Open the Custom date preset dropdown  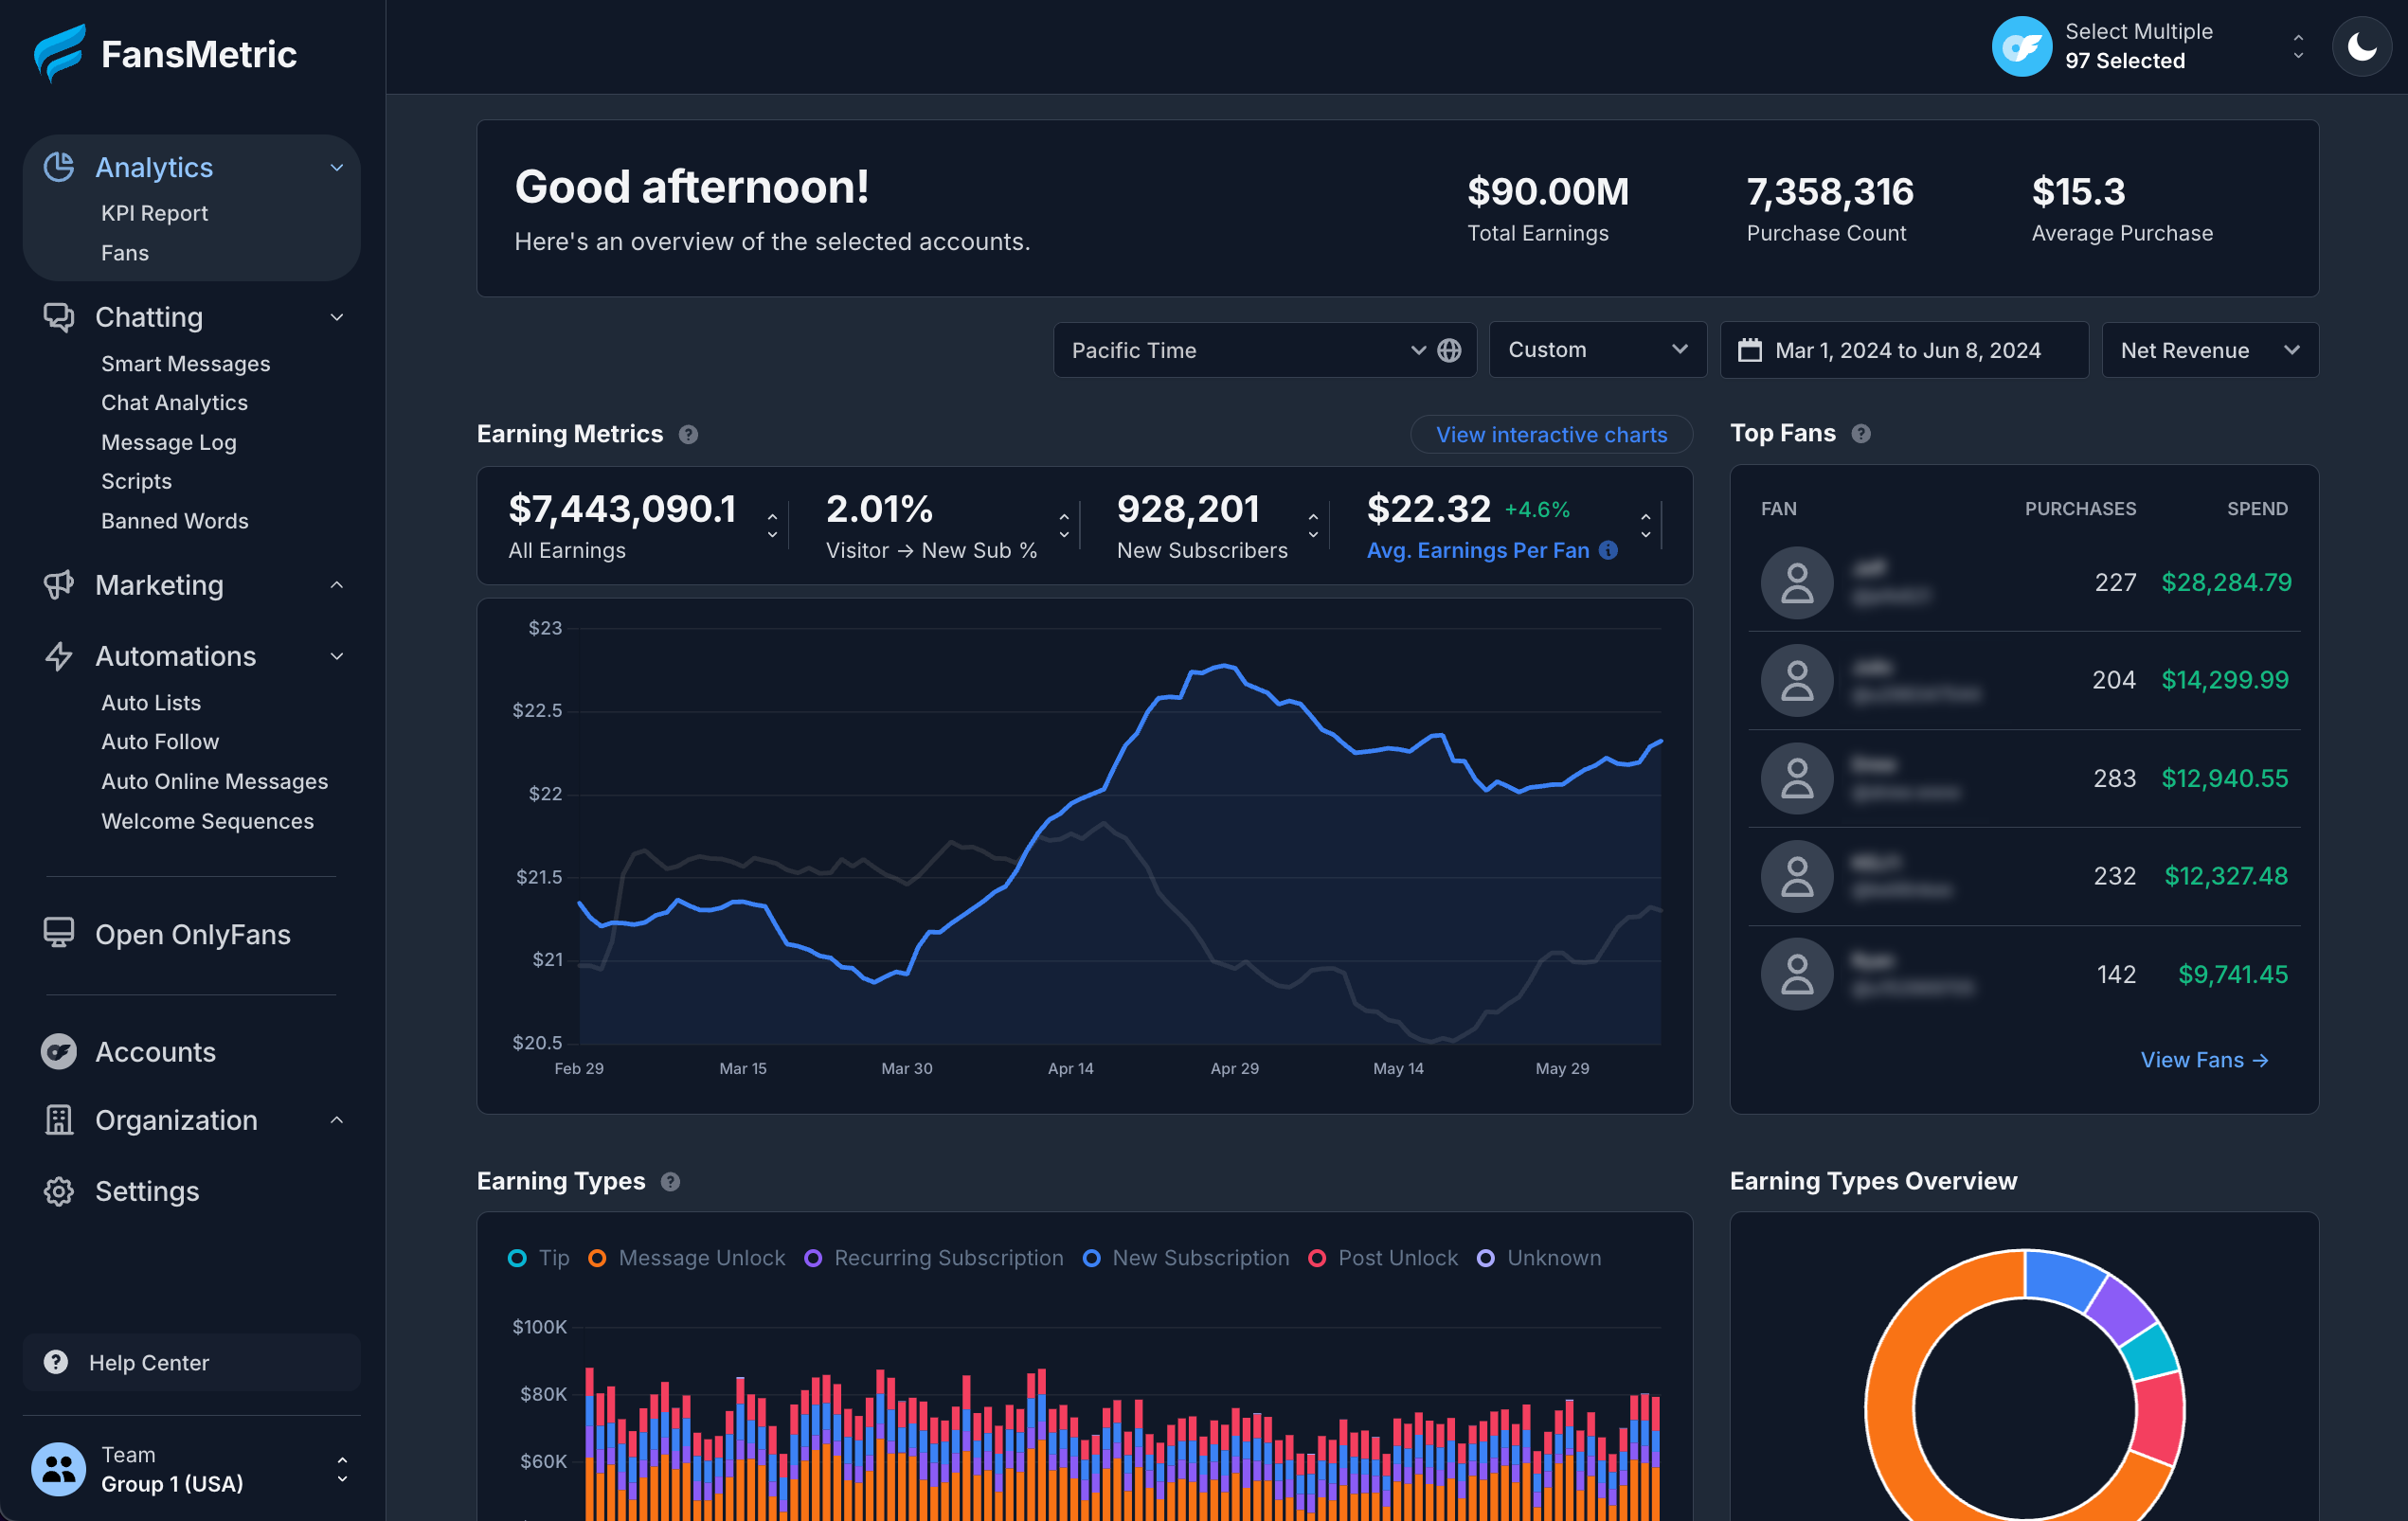pyautogui.click(x=1596, y=350)
